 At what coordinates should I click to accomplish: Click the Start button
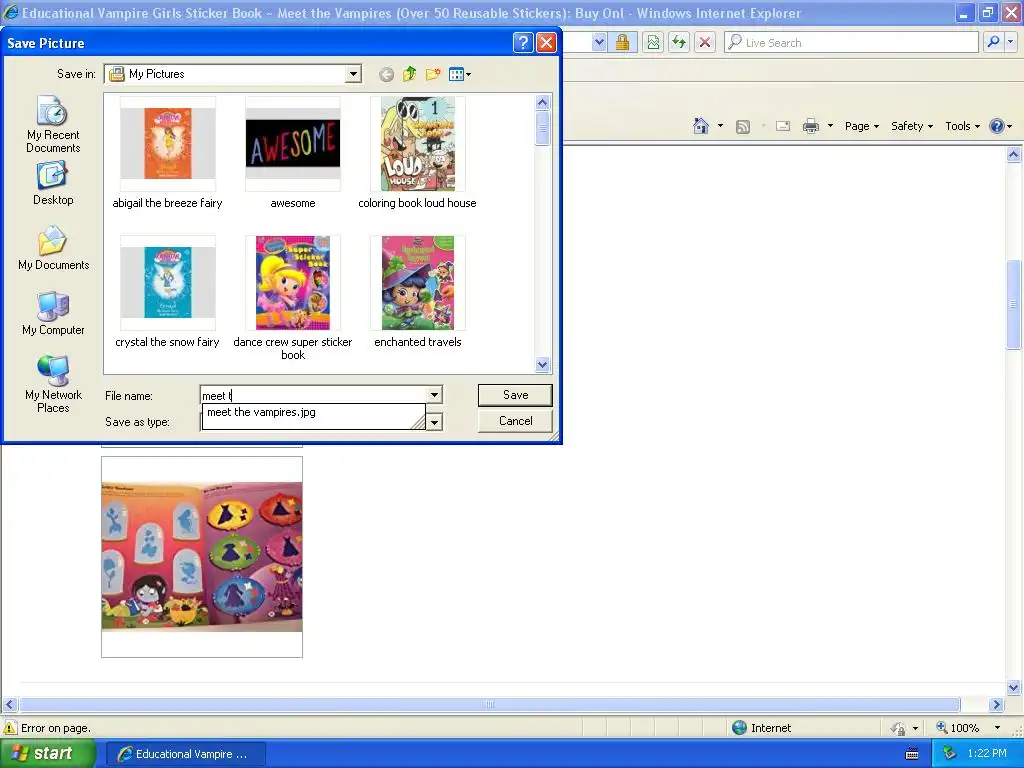pyautogui.click(x=47, y=754)
